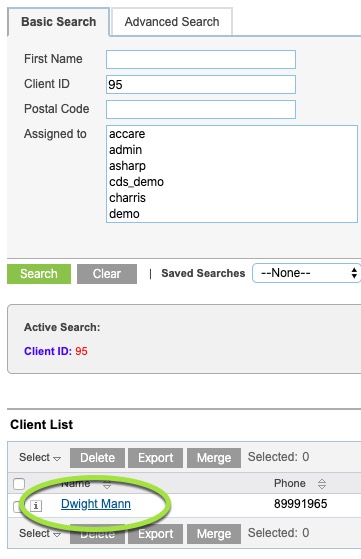Click the bottom Export button
Image resolution: width=361 pixels, height=559 pixels.
click(155, 534)
